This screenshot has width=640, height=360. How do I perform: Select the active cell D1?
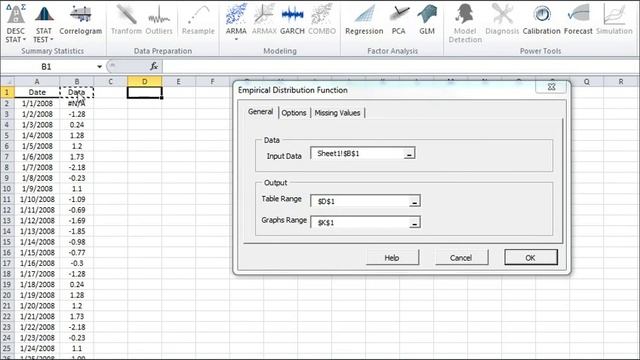pos(144,92)
